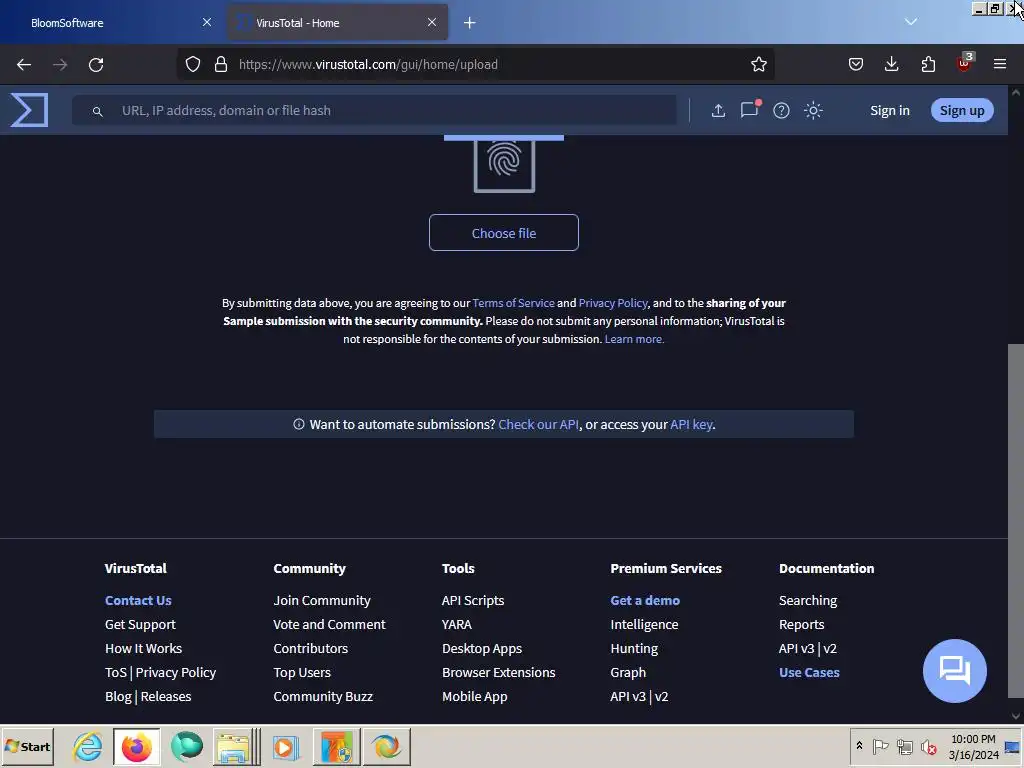Screen dimensions: 1024x768
Task: Click the site security padlock icon
Action: click(221, 64)
